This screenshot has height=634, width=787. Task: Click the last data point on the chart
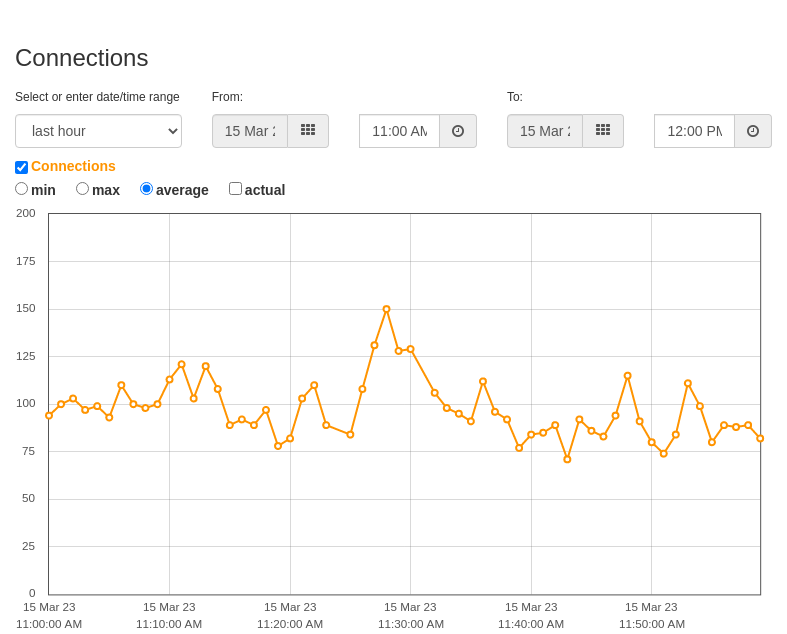click(760, 438)
